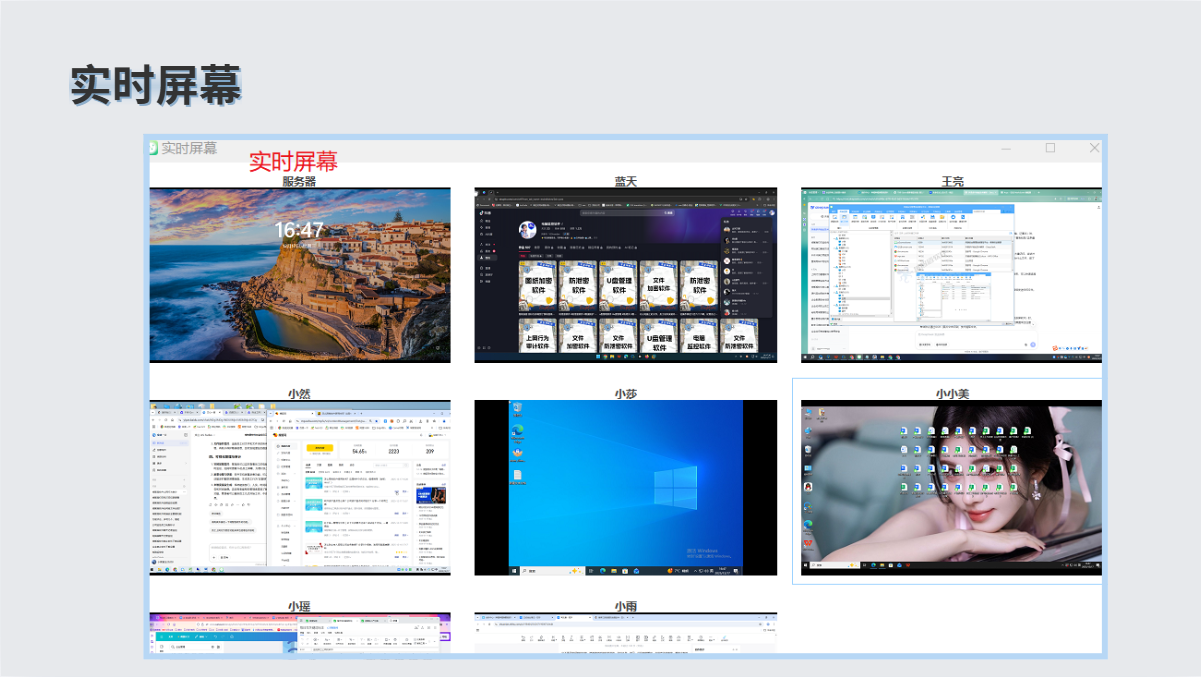Open the Recycle Bin icon on 小莎's desktop
The image size is (1201, 677).
point(517,409)
